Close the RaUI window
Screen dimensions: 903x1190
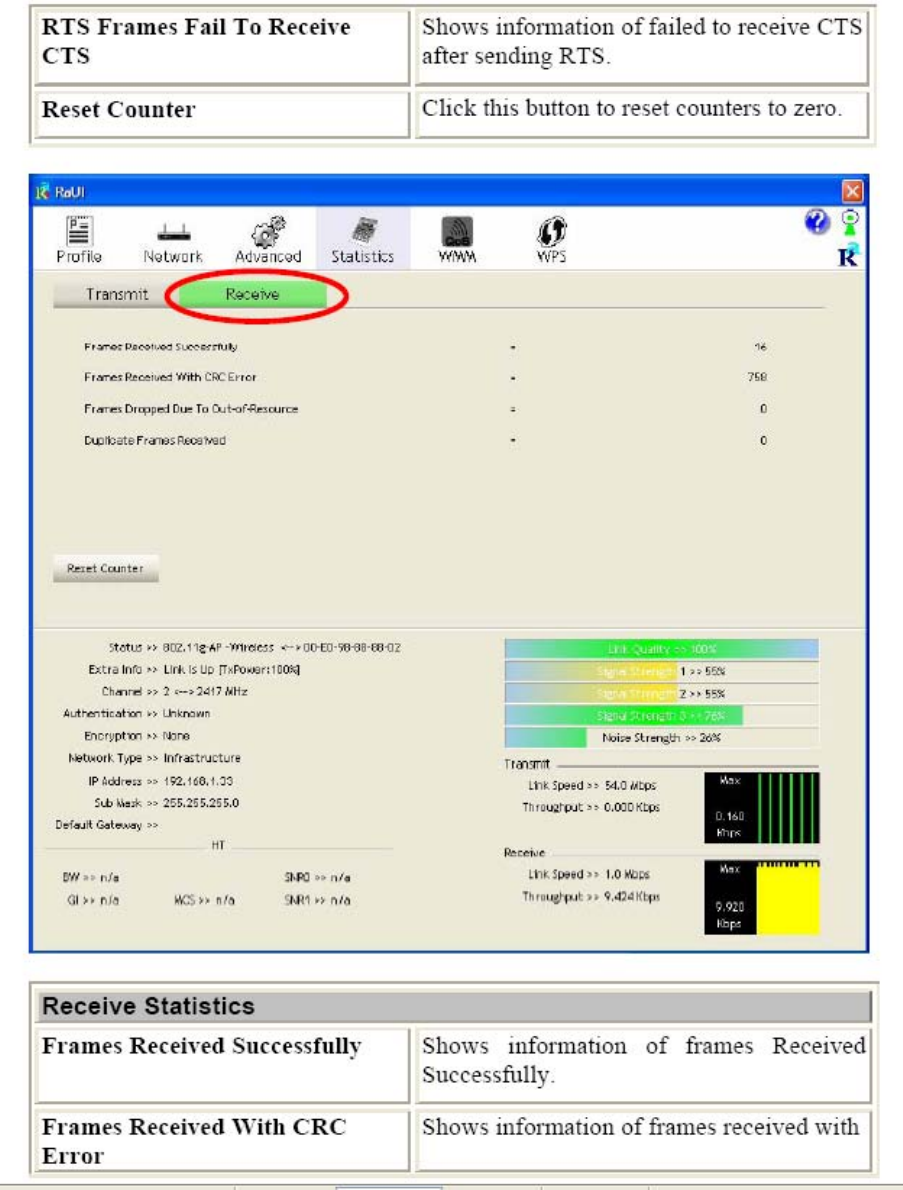[x=852, y=191]
